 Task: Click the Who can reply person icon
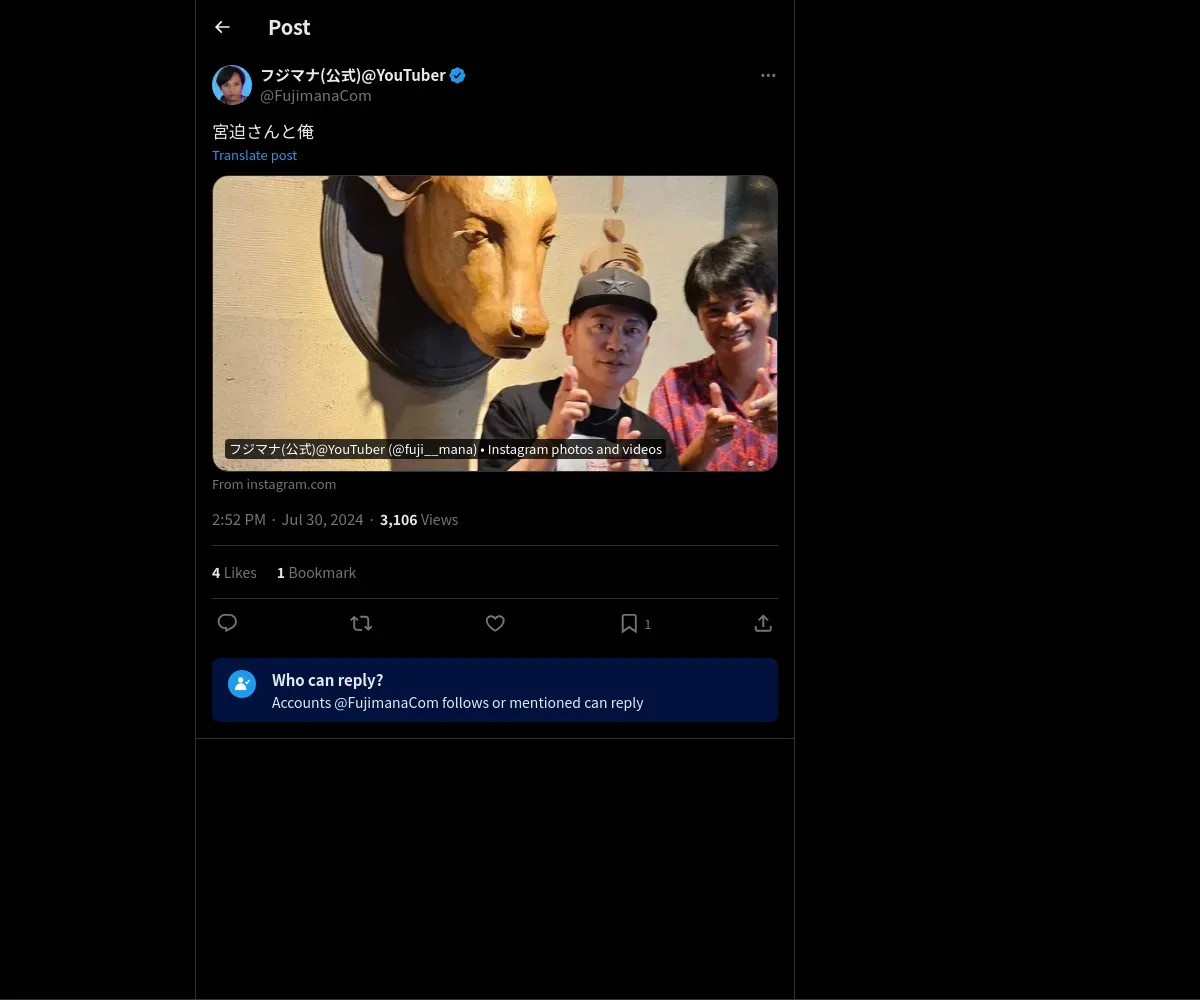tap(242, 683)
